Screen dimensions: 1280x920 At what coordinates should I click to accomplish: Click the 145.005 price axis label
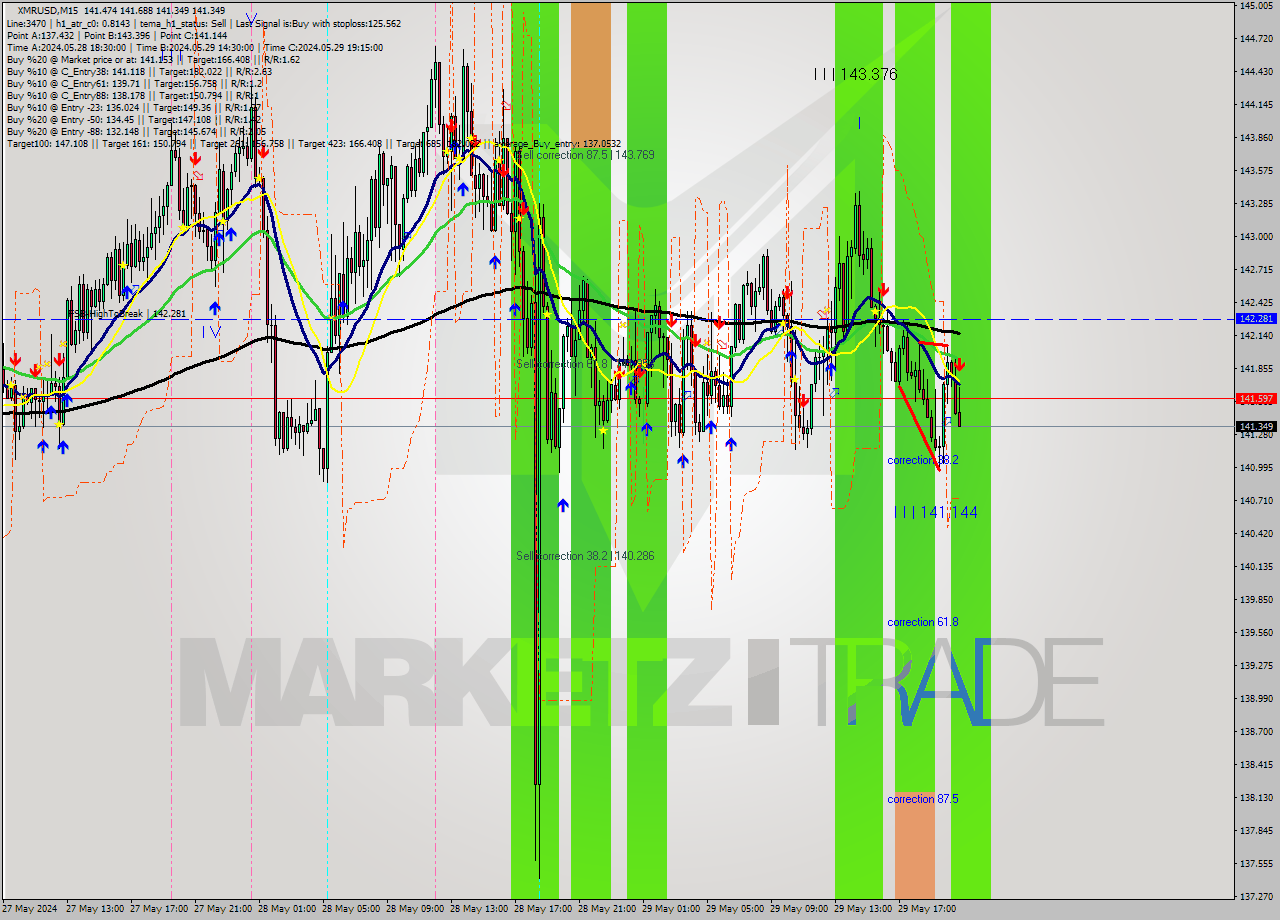coord(1255,6)
